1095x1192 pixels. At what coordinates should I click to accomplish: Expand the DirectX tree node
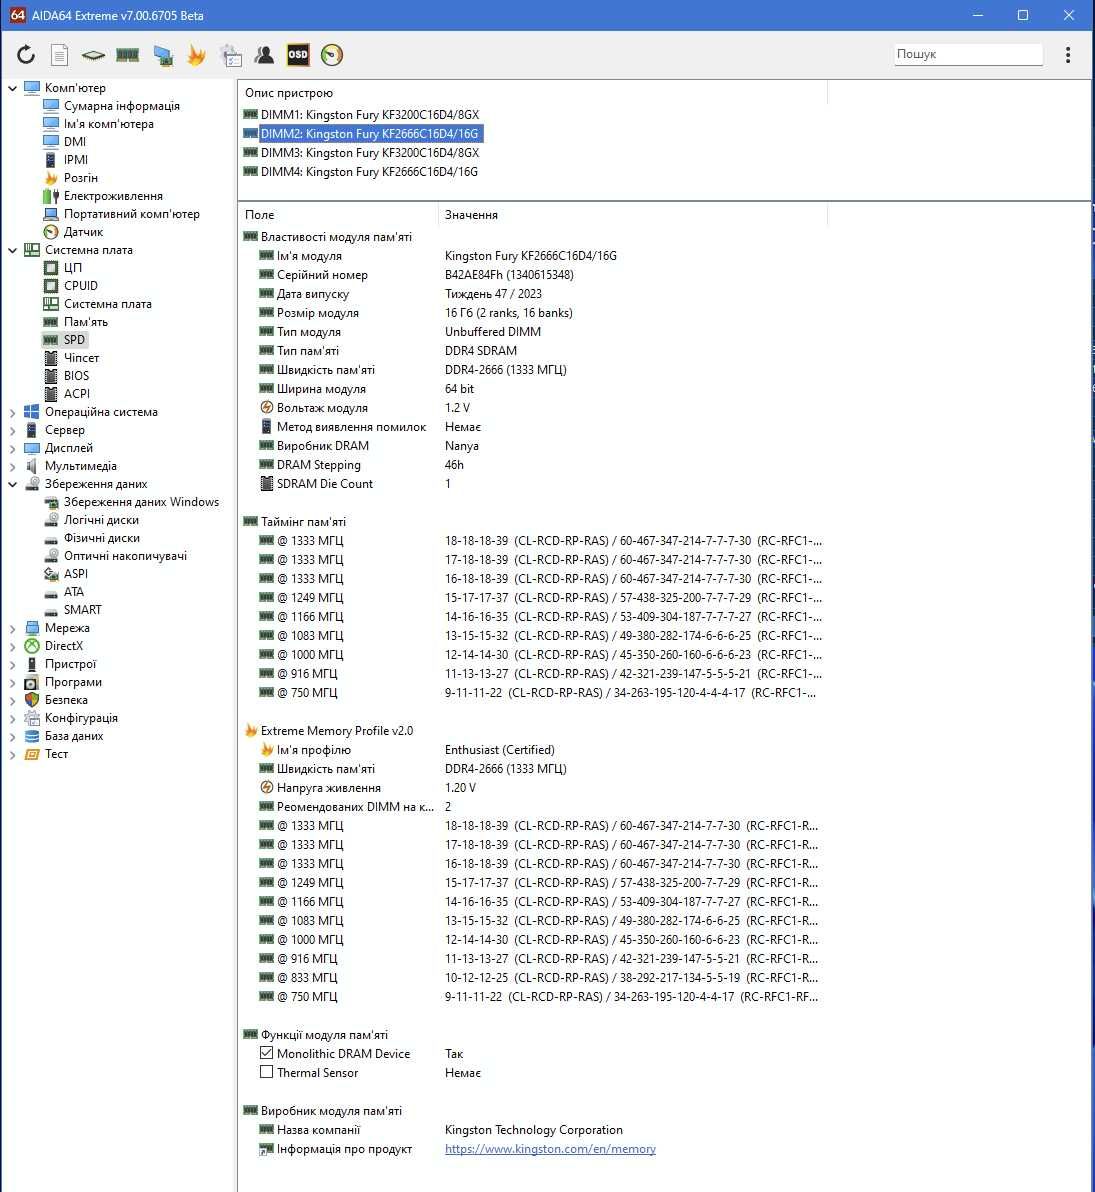click(12, 646)
